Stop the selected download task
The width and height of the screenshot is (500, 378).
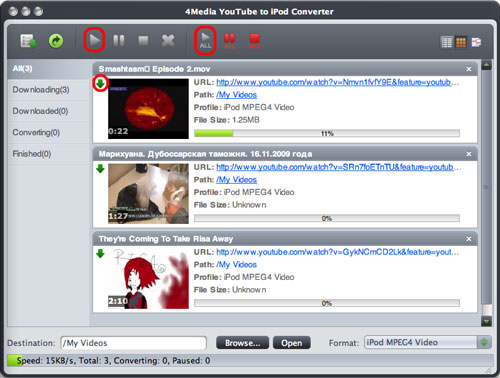(143, 41)
